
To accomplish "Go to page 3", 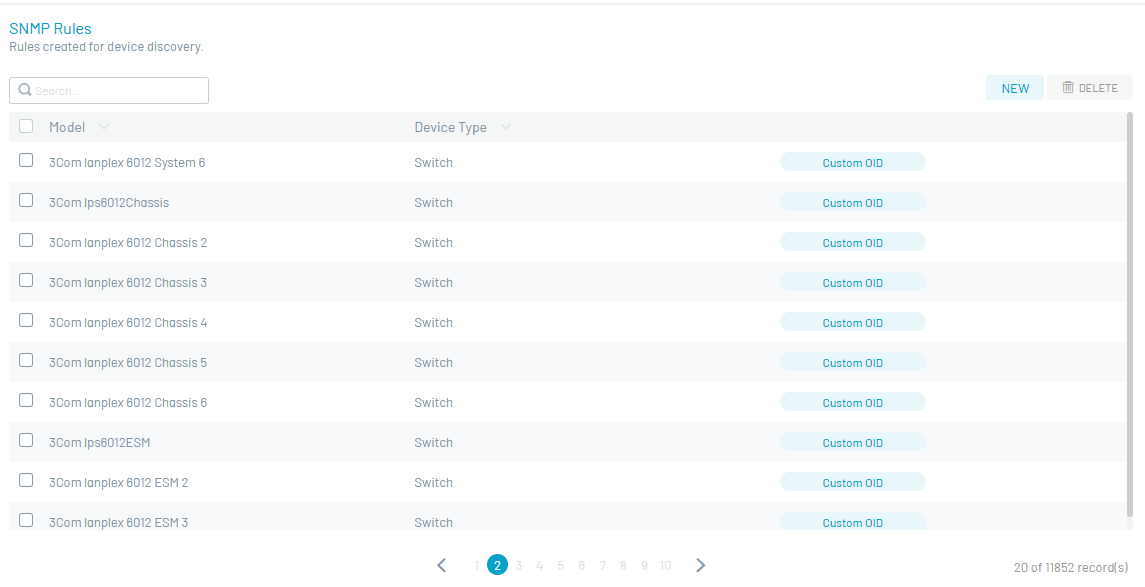I will pyautogui.click(x=518, y=565).
